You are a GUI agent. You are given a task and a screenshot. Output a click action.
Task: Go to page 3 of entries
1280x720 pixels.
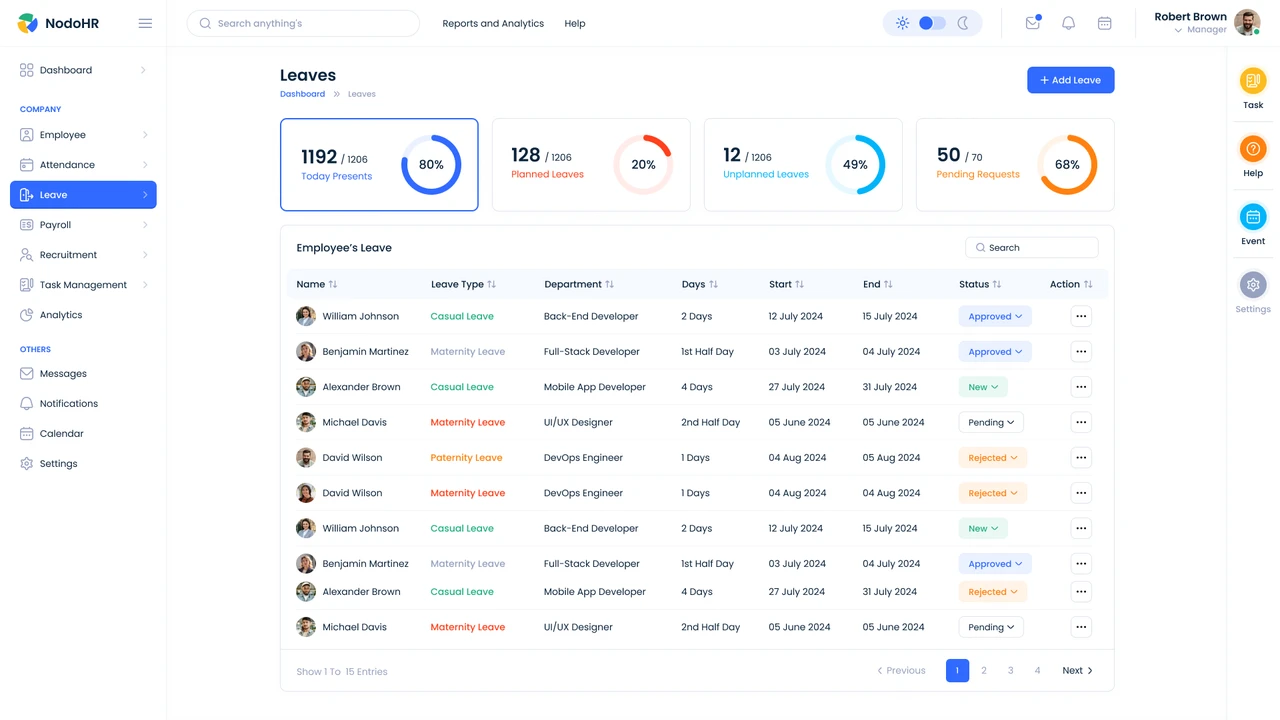[x=1011, y=671]
